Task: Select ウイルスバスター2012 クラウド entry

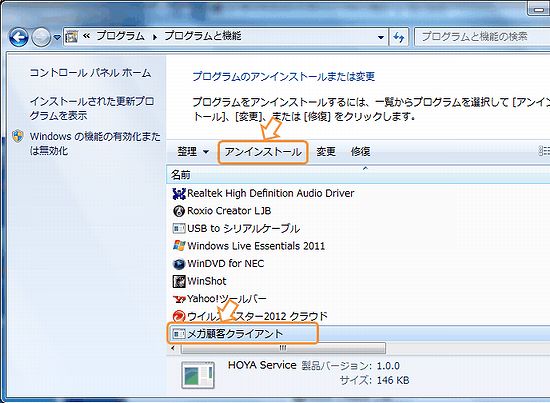Action: click(x=257, y=316)
